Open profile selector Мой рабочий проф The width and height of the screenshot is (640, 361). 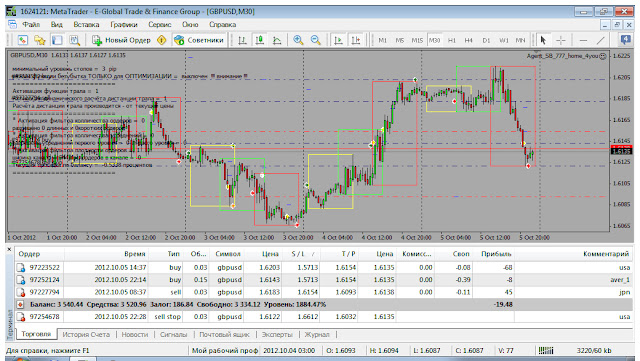pyautogui.click(x=225, y=350)
